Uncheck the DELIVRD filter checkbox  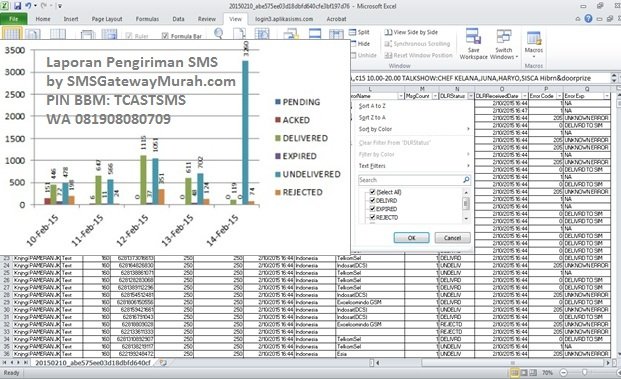pyautogui.click(x=372, y=200)
